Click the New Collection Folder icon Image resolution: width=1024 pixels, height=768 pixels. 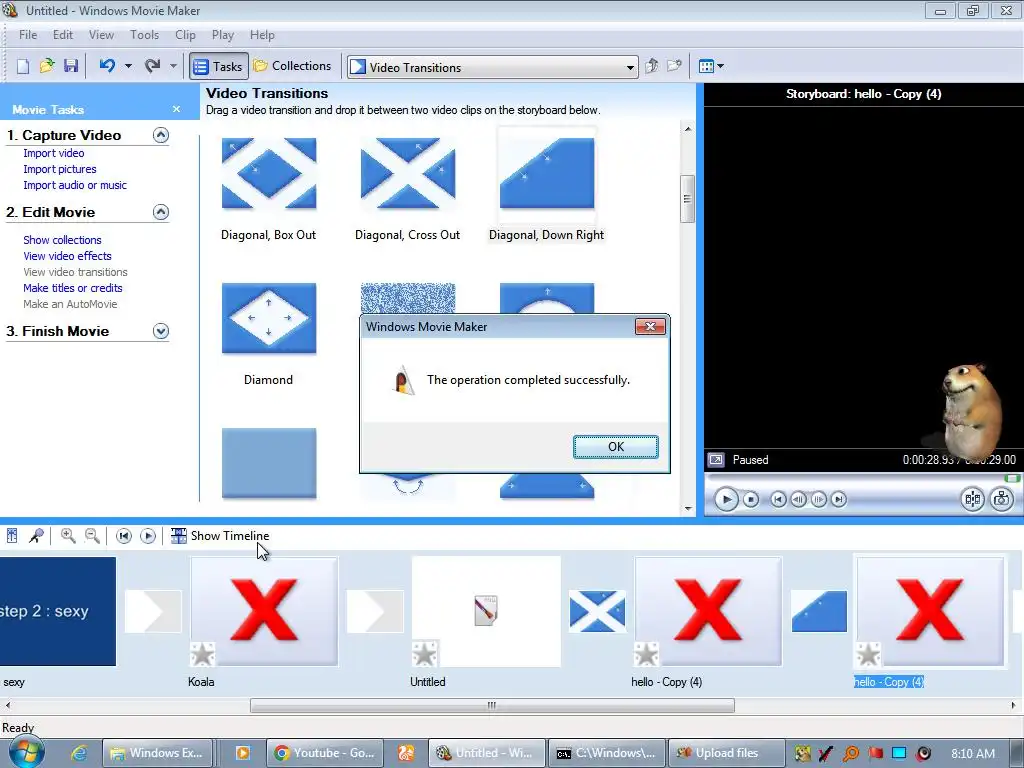[674, 66]
